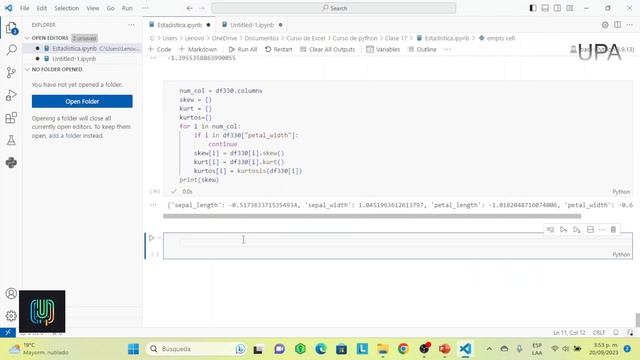Click the Open Folder button
The width and height of the screenshot is (640, 360).
tap(82, 101)
